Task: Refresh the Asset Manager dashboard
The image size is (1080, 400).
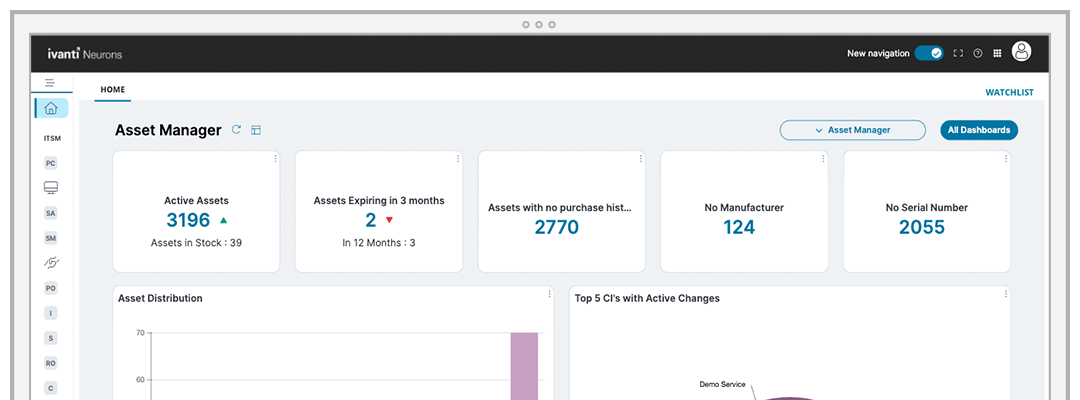Action: tap(236, 129)
